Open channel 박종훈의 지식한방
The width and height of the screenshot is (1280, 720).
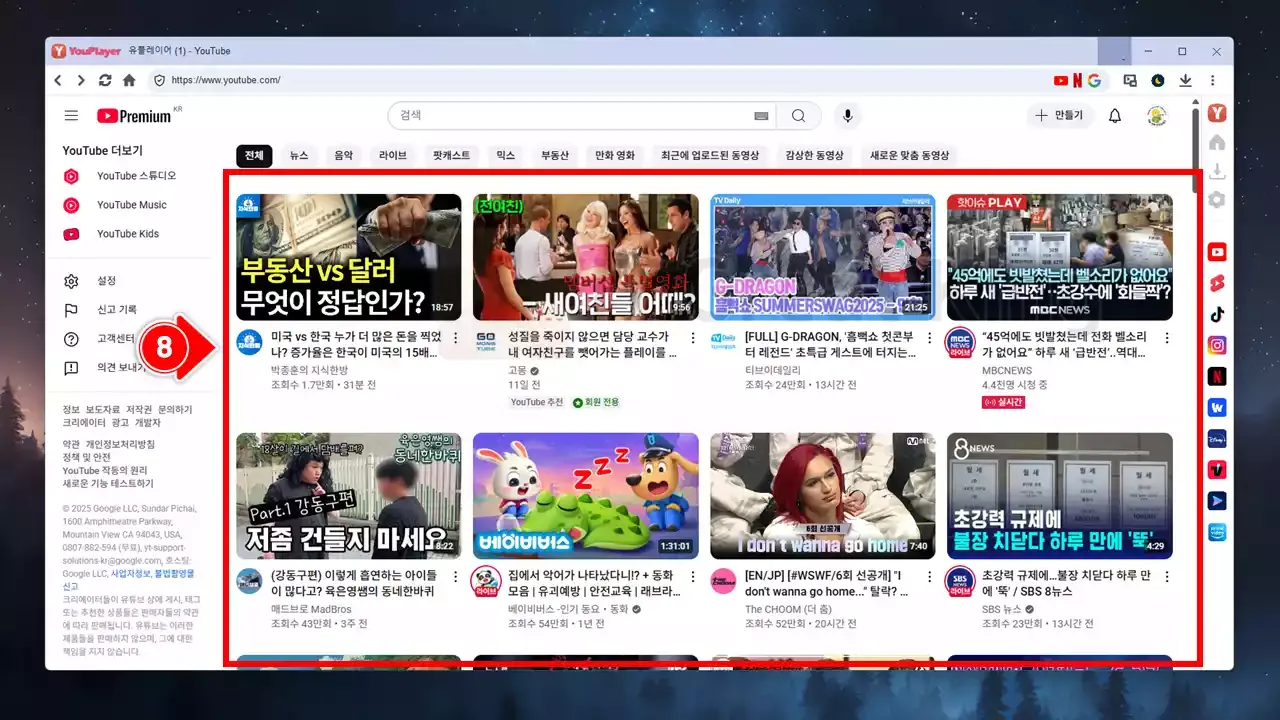[x=309, y=370]
